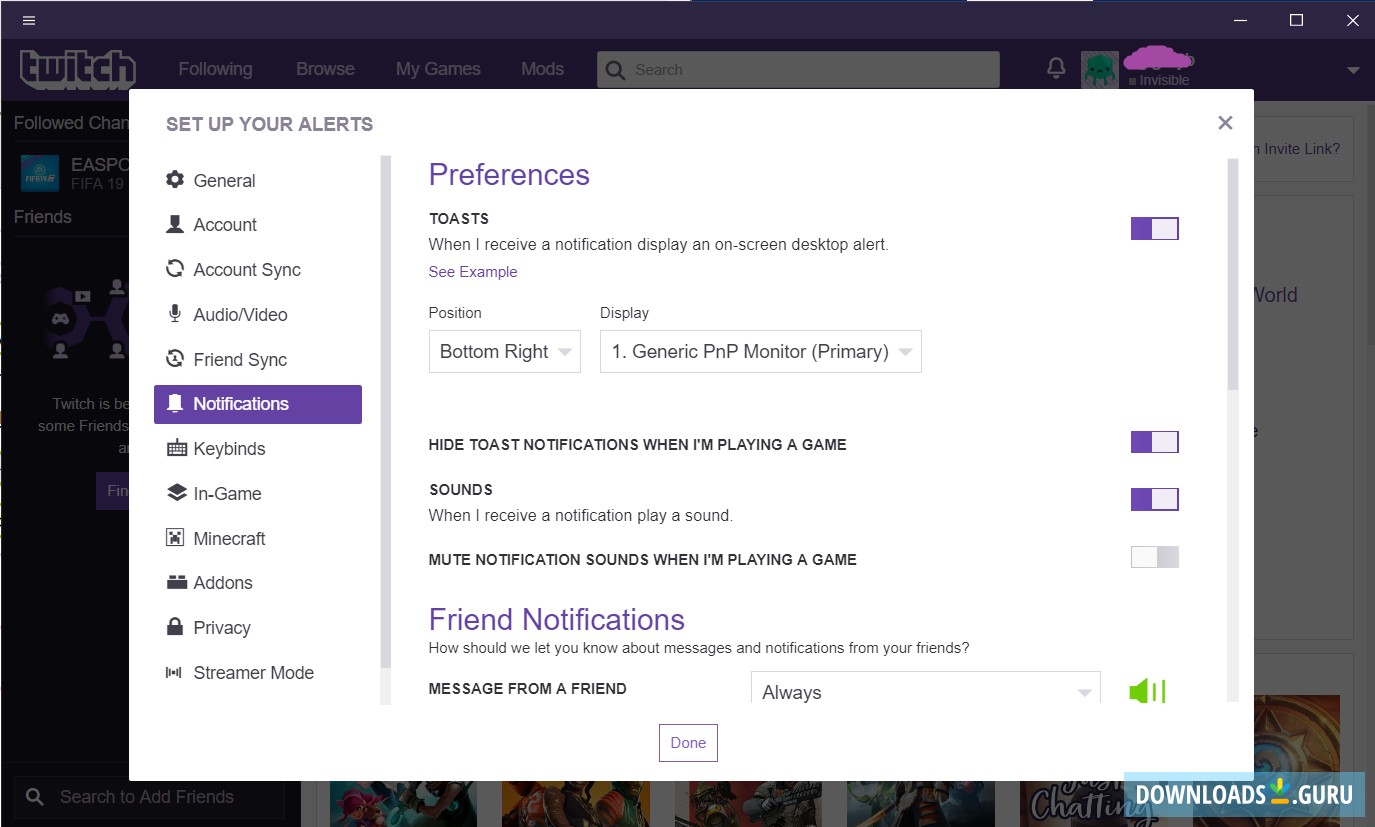Click the Search to Add Friends field

pos(146,796)
